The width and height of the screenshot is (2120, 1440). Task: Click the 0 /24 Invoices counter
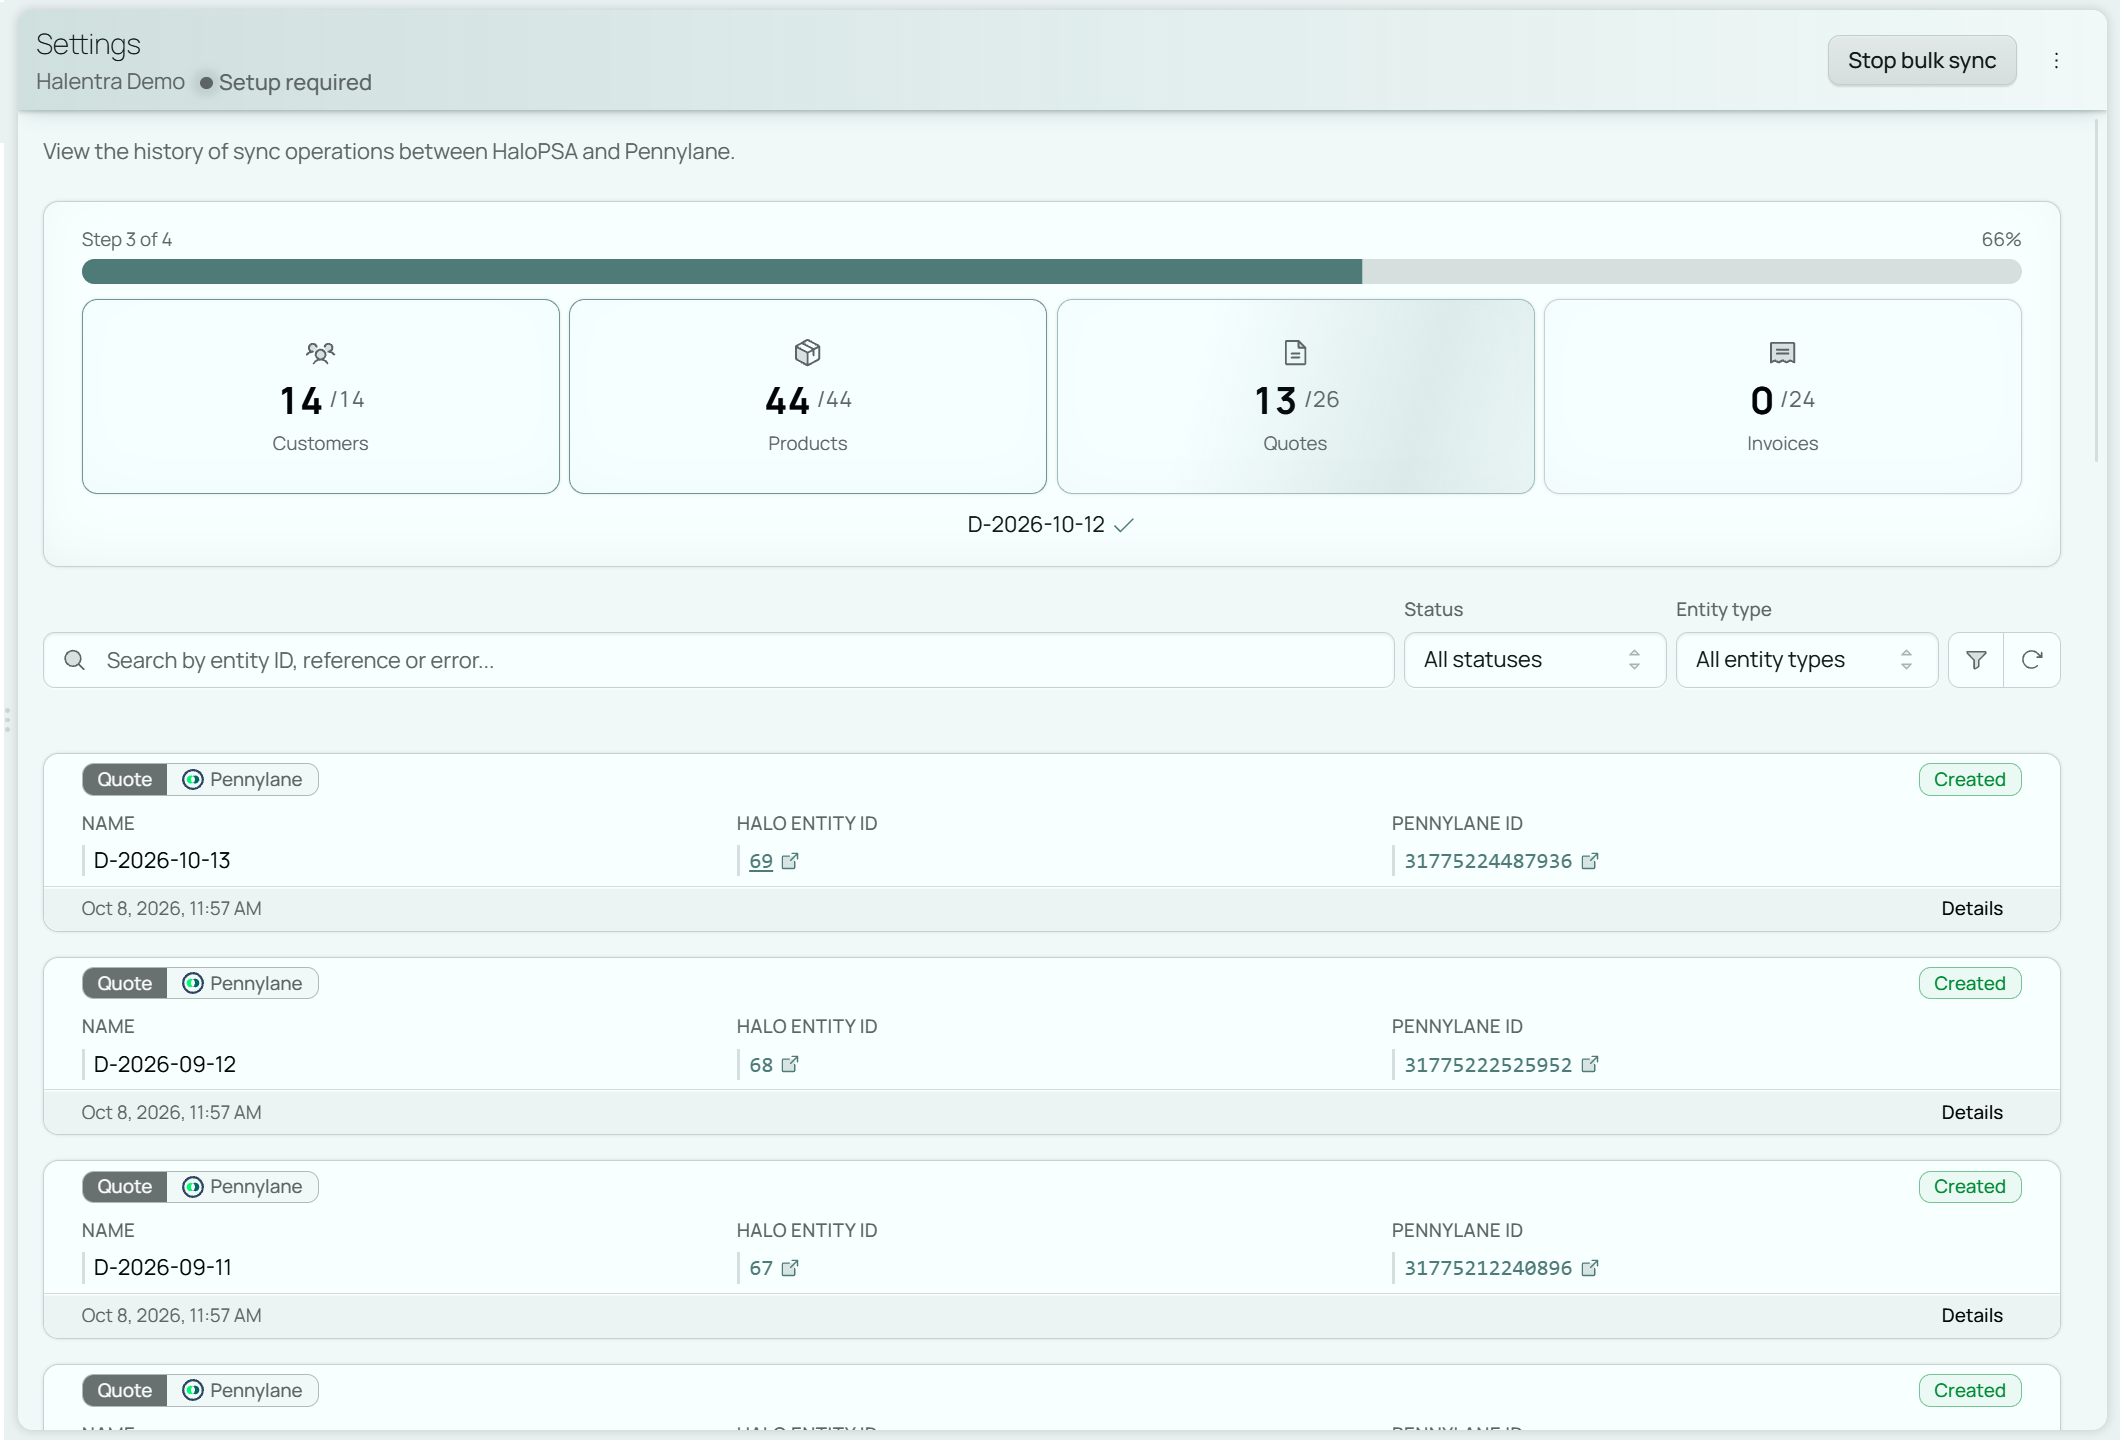(1782, 400)
